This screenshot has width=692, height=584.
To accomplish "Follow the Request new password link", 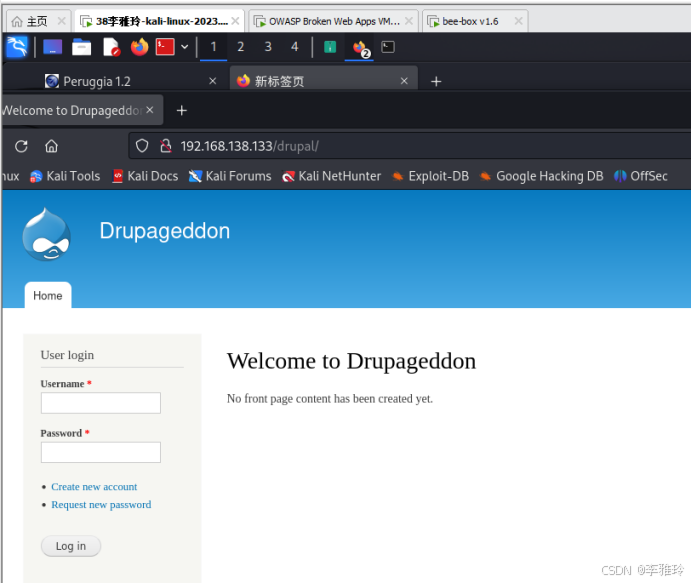I will pyautogui.click(x=101, y=505).
